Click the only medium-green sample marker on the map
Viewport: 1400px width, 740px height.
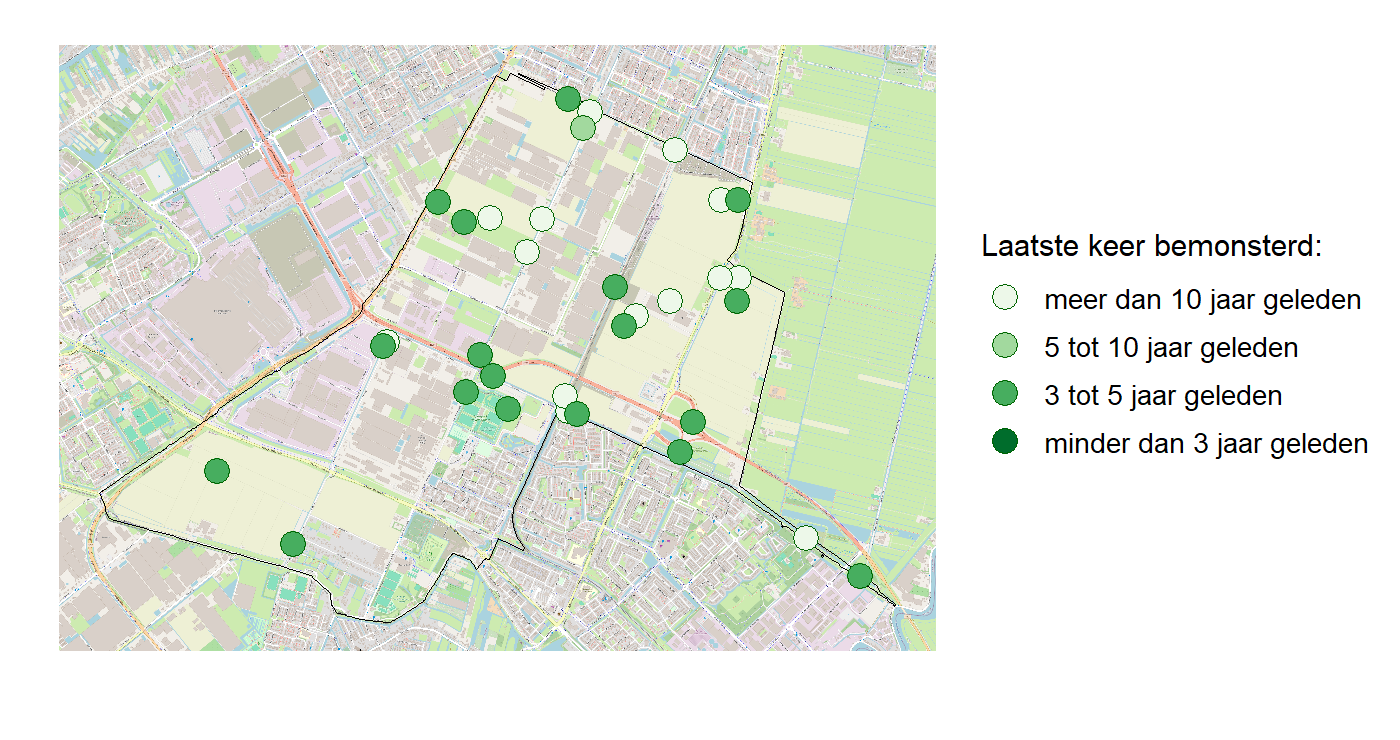[583, 128]
